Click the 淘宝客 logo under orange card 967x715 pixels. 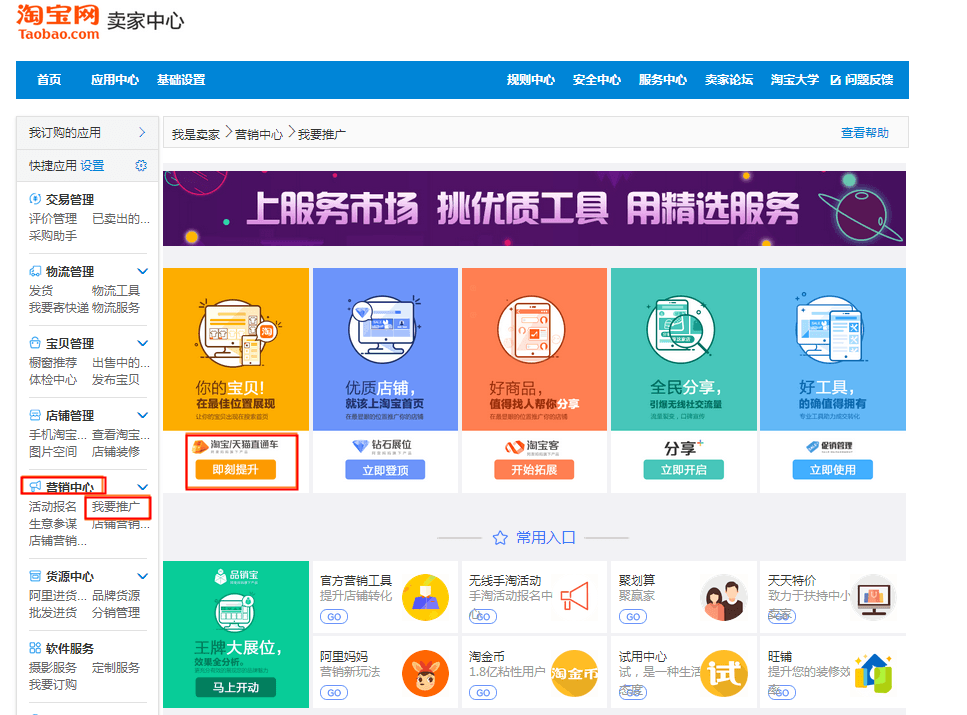[532, 446]
